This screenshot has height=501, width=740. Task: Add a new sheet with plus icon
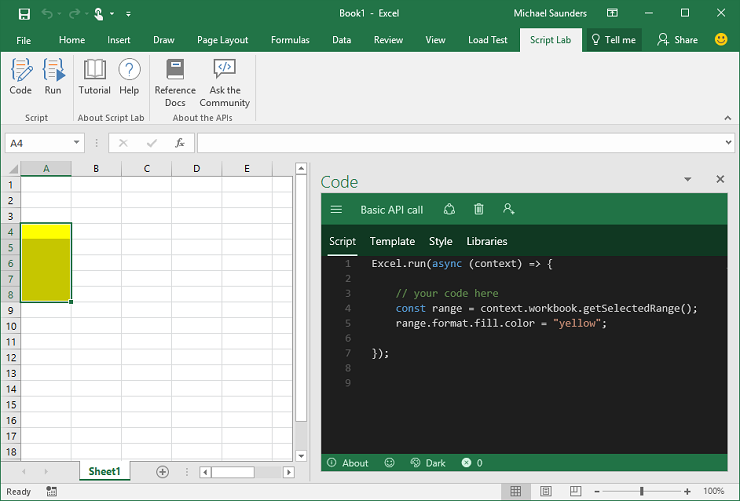(x=162, y=472)
